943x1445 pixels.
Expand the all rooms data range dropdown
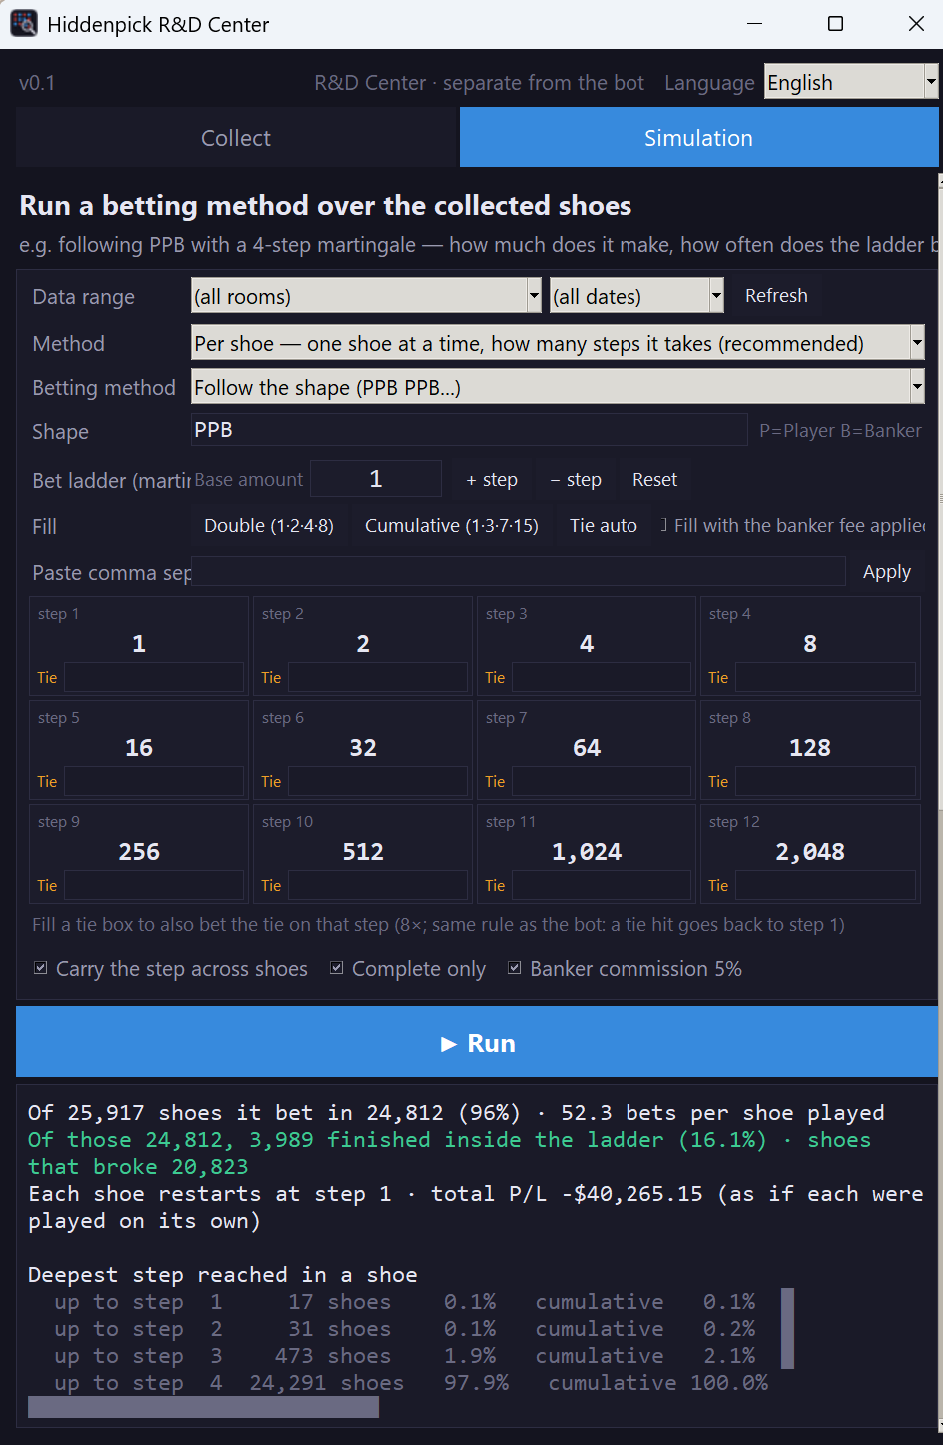click(x=366, y=296)
